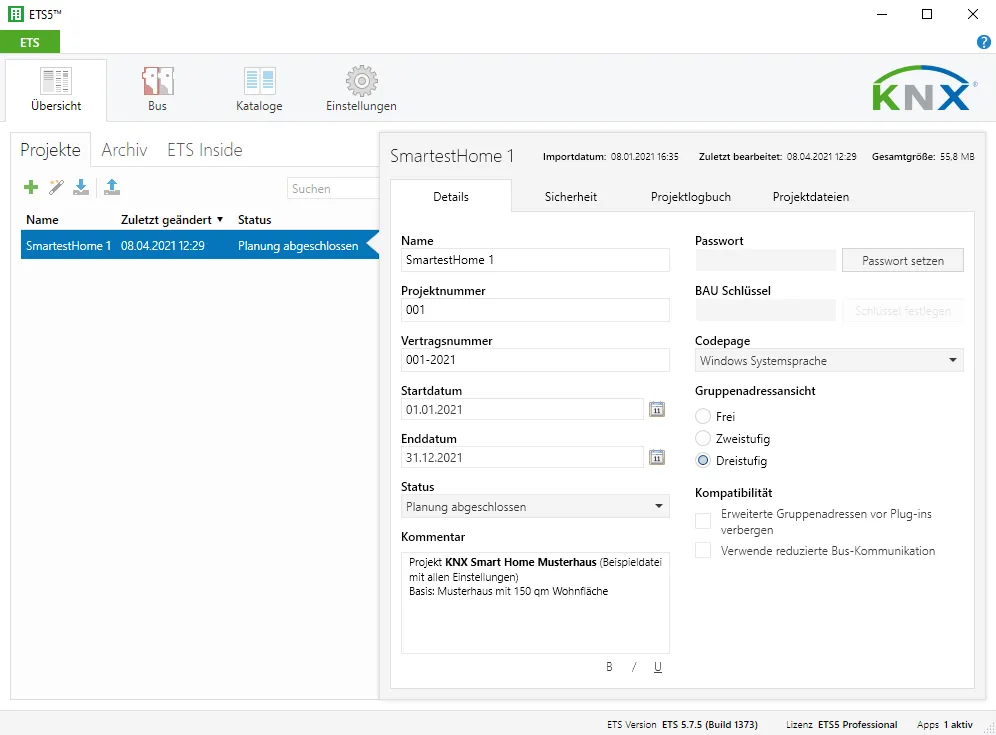
Task: Toggle underline formatting in Kommentar
Action: (x=657, y=667)
